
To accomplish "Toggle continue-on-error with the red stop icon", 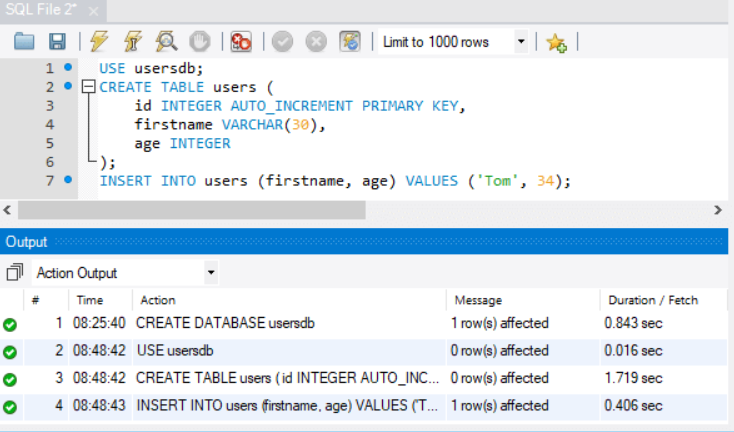I will 241,42.
